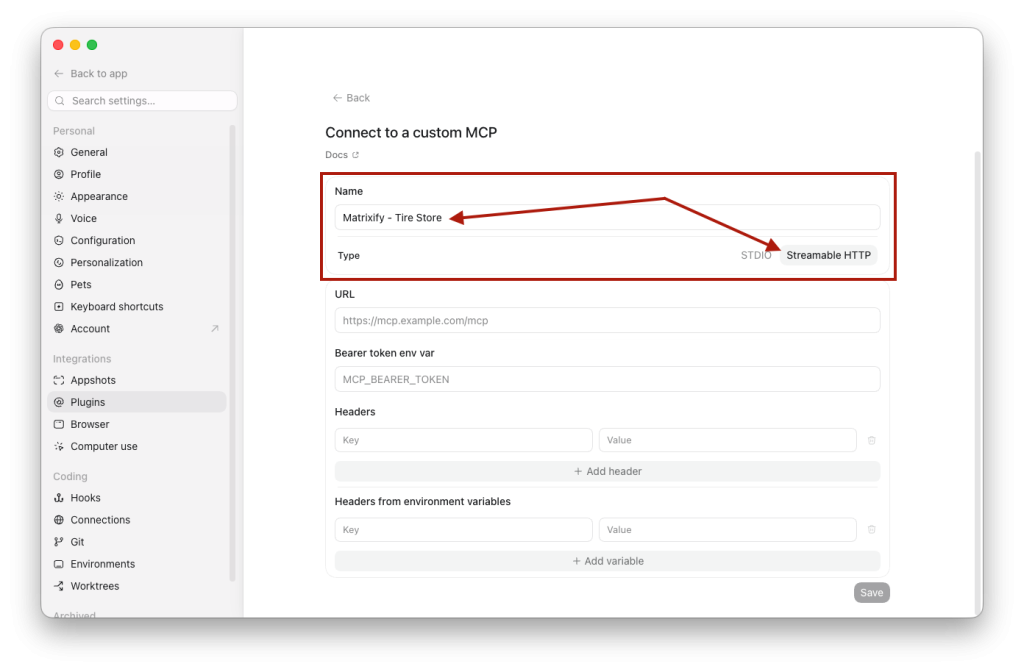Image resolution: width=1024 pixels, height=672 pixels.
Task: Click the Pets sidebar icon
Action: (x=59, y=285)
